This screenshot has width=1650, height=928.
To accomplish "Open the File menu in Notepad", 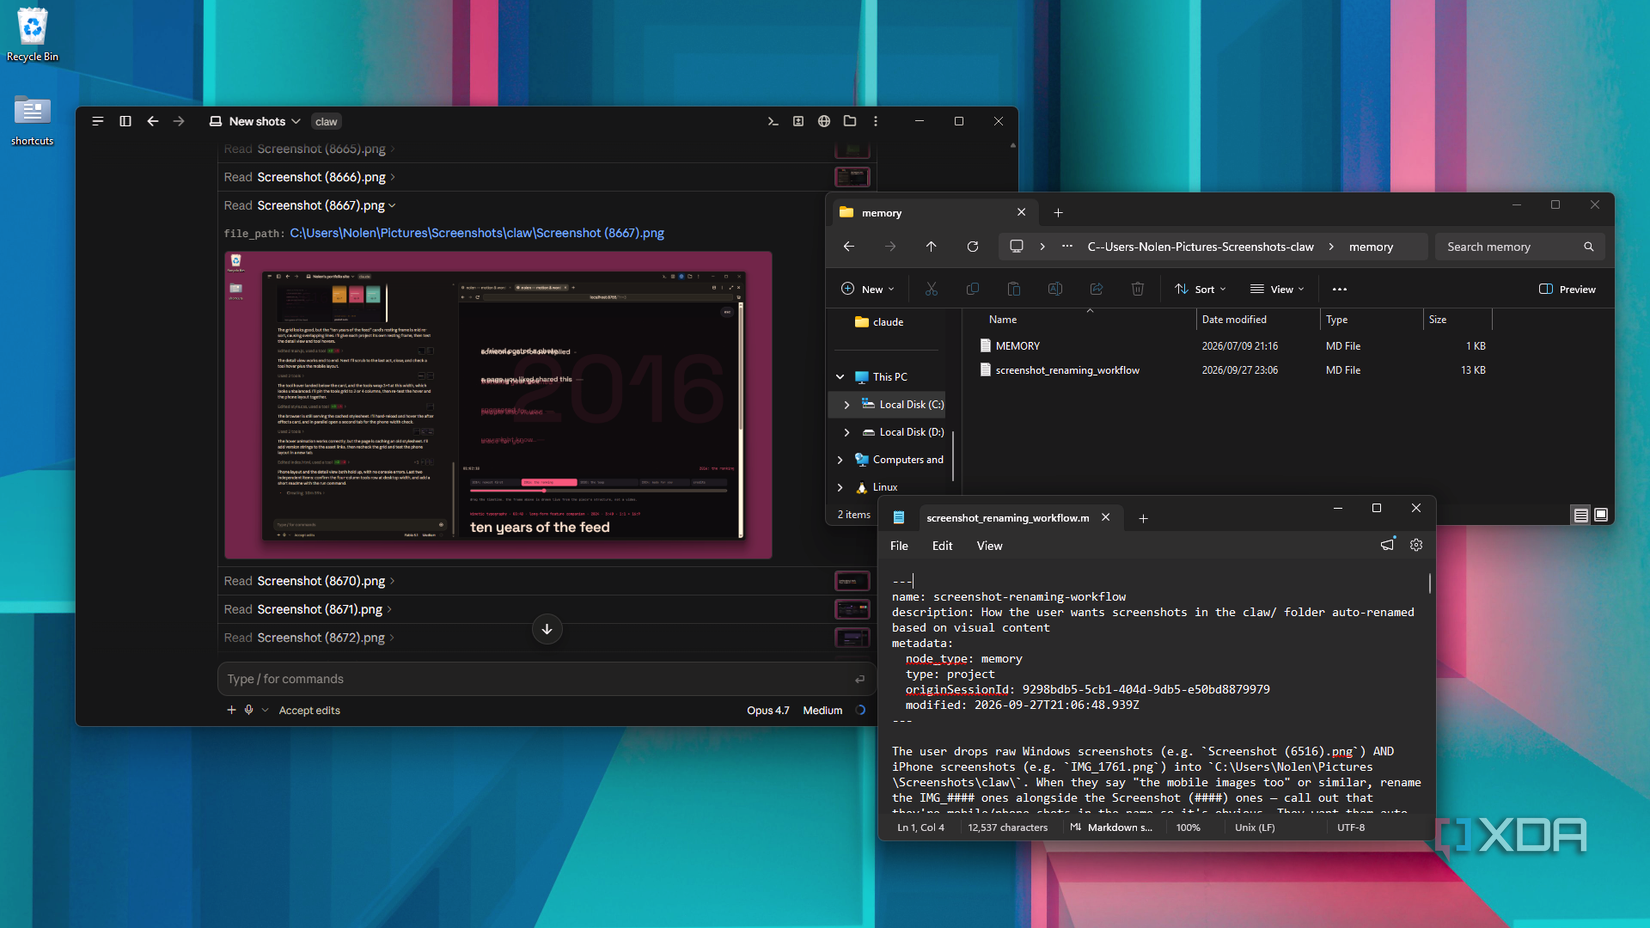I will tap(899, 546).
